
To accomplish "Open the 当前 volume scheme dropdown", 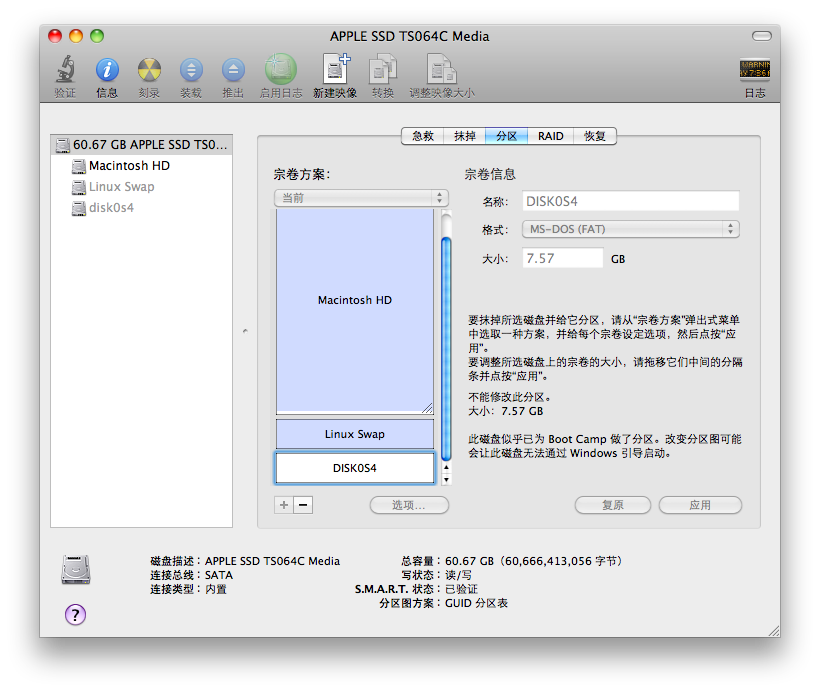I will click(361, 198).
